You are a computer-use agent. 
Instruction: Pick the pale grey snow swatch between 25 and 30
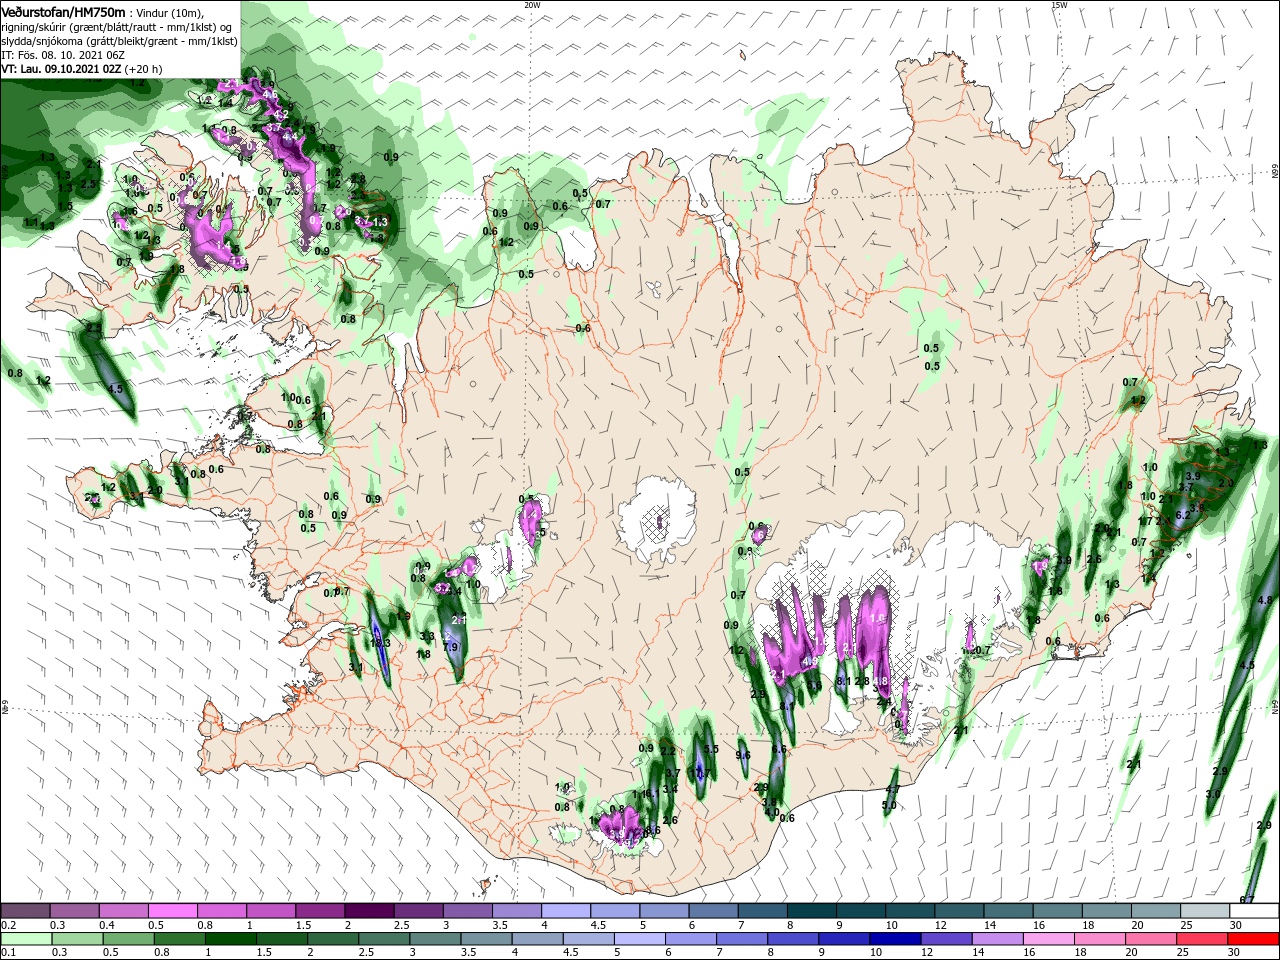(1204, 911)
